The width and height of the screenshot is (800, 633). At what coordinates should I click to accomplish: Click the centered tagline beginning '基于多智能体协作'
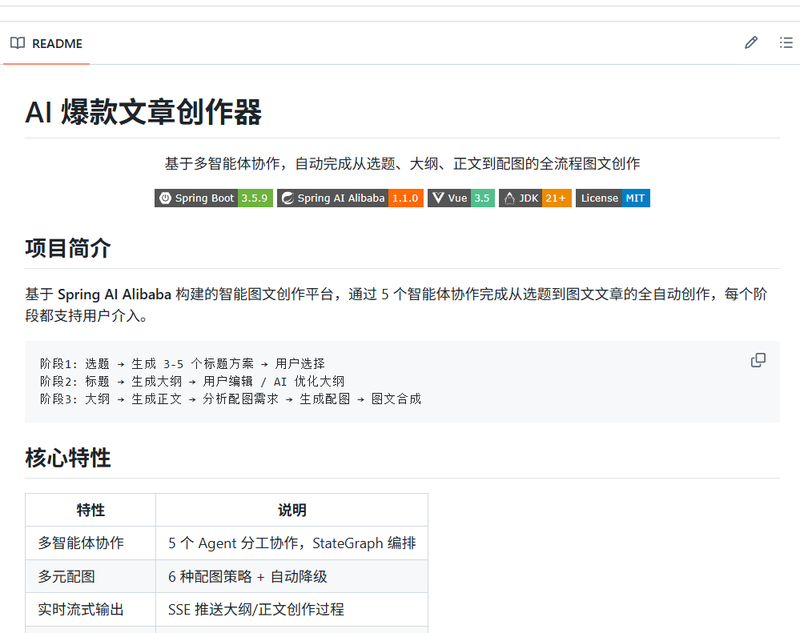point(402,164)
